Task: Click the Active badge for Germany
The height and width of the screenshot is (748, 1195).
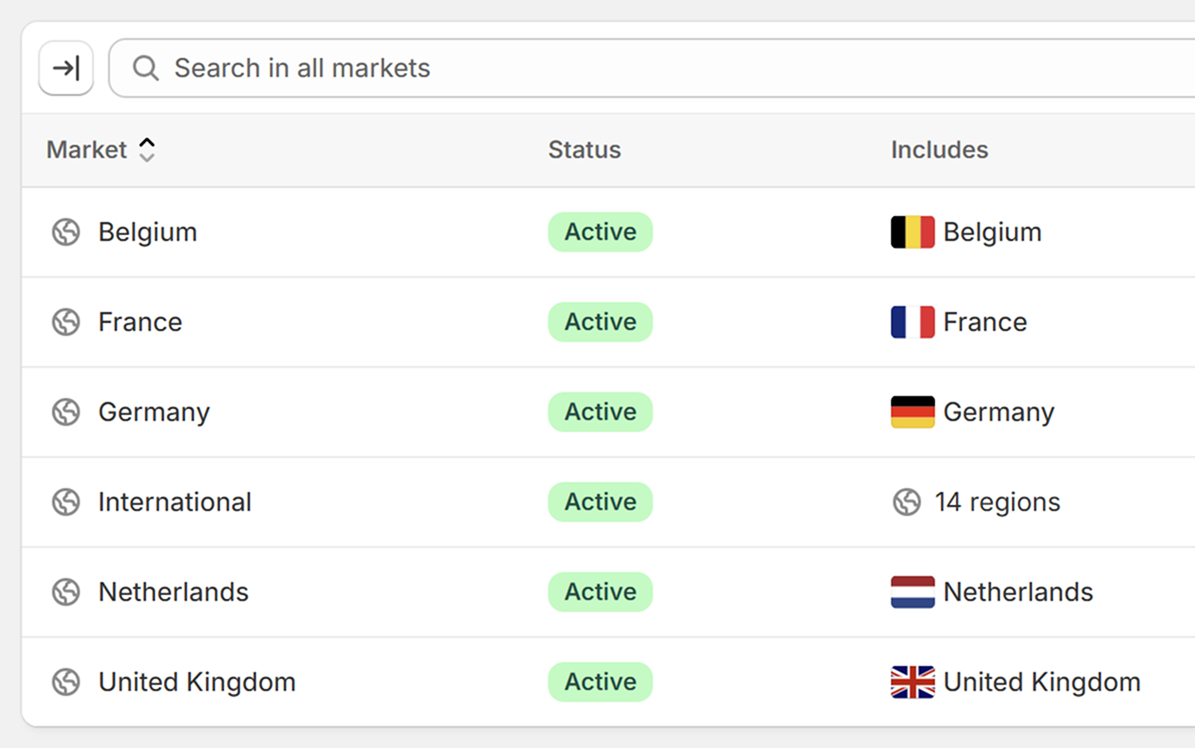Action: (x=600, y=411)
